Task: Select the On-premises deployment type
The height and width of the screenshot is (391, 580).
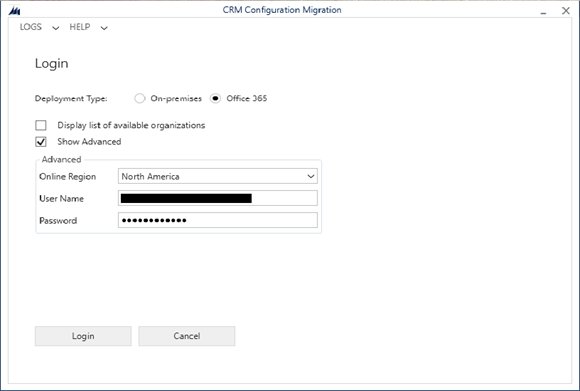Action: (x=139, y=98)
